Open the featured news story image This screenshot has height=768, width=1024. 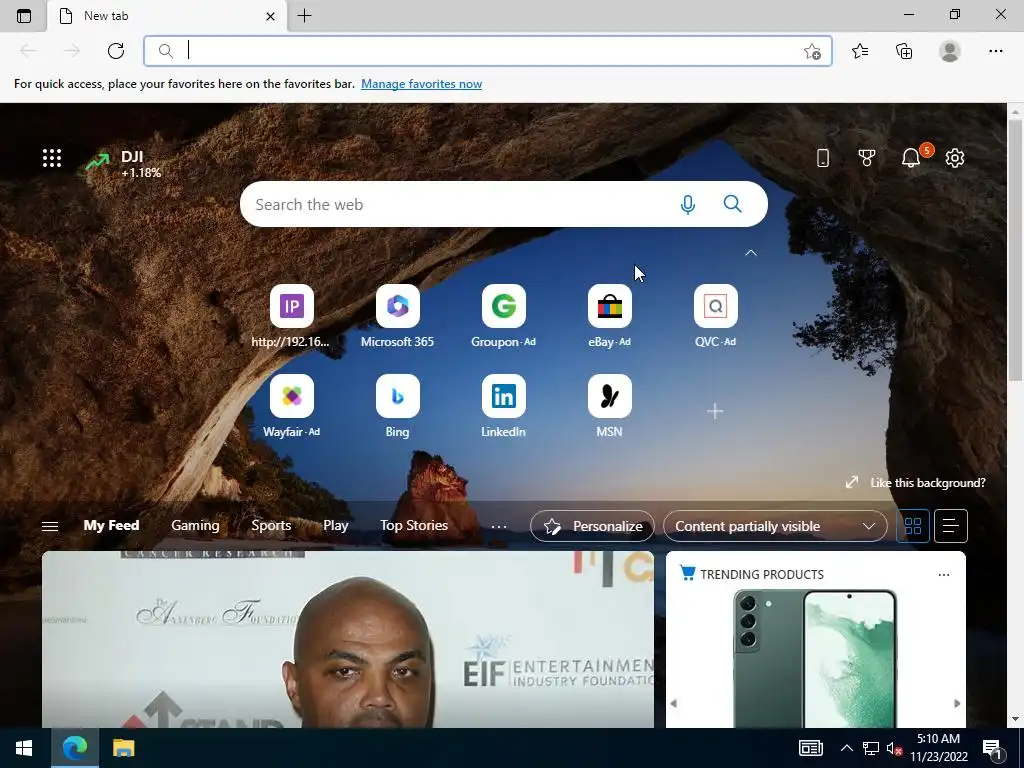click(x=348, y=639)
